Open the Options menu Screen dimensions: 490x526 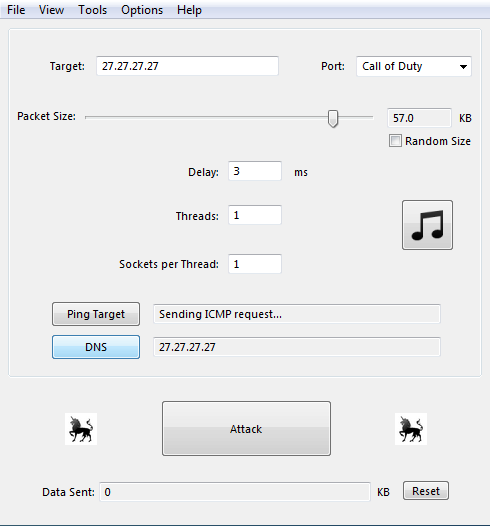(142, 10)
